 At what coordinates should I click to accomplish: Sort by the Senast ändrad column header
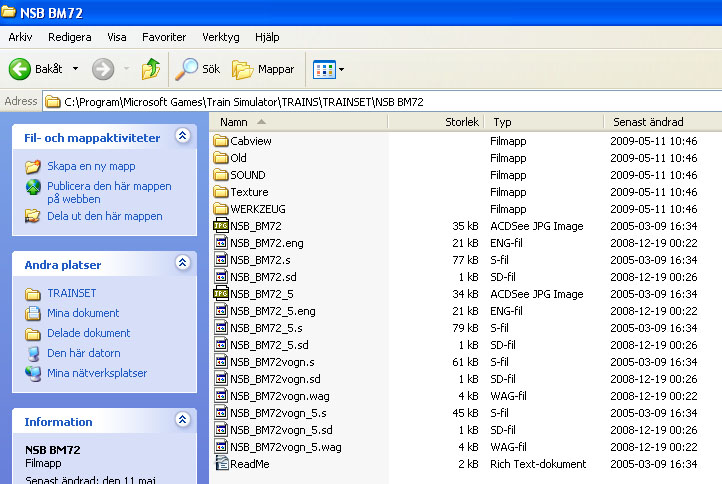pos(663,122)
